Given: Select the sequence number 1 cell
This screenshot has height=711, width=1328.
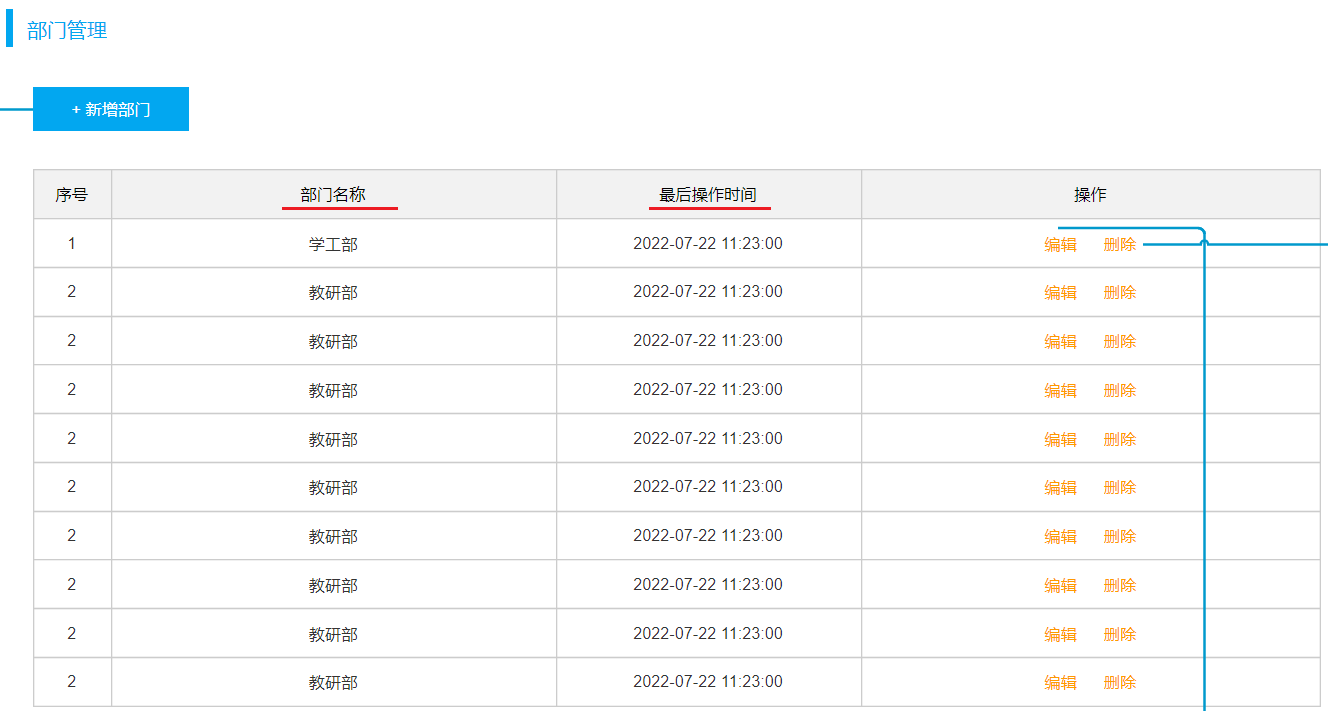Looking at the screenshot, I should pyautogui.click(x=72, y=244).
